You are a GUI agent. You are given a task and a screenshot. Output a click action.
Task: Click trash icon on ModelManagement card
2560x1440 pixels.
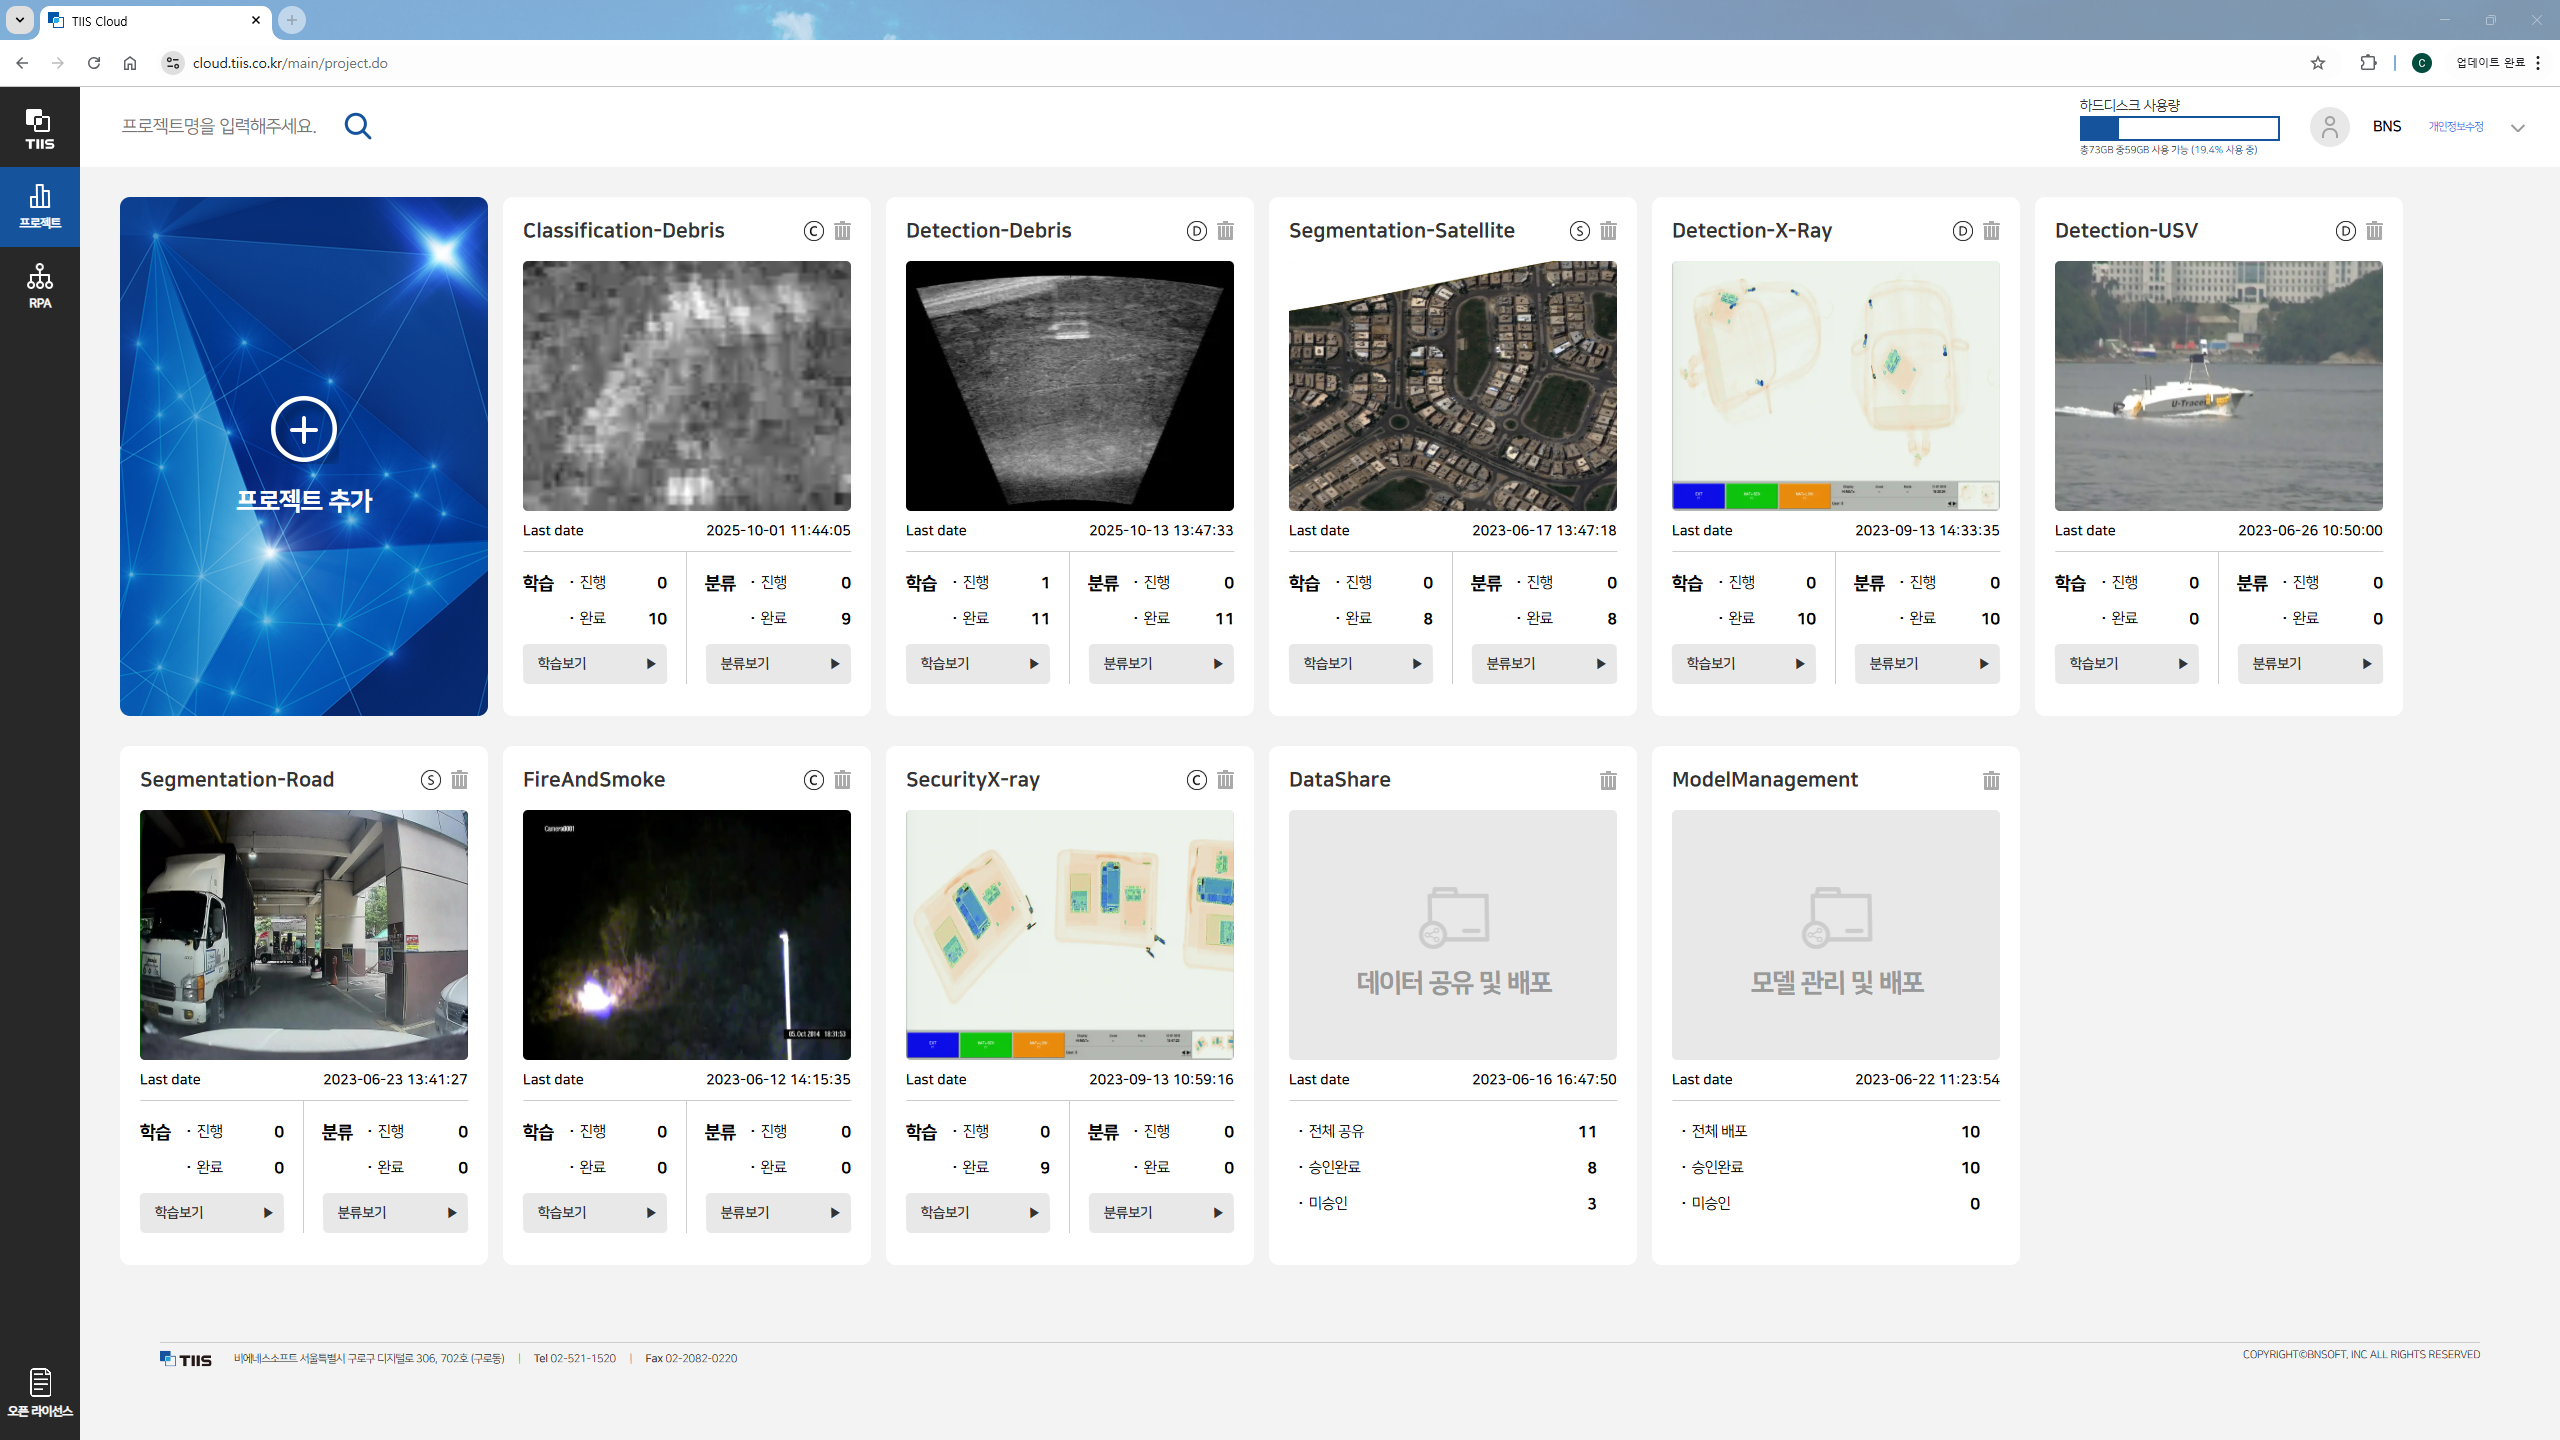[1991, 780]
